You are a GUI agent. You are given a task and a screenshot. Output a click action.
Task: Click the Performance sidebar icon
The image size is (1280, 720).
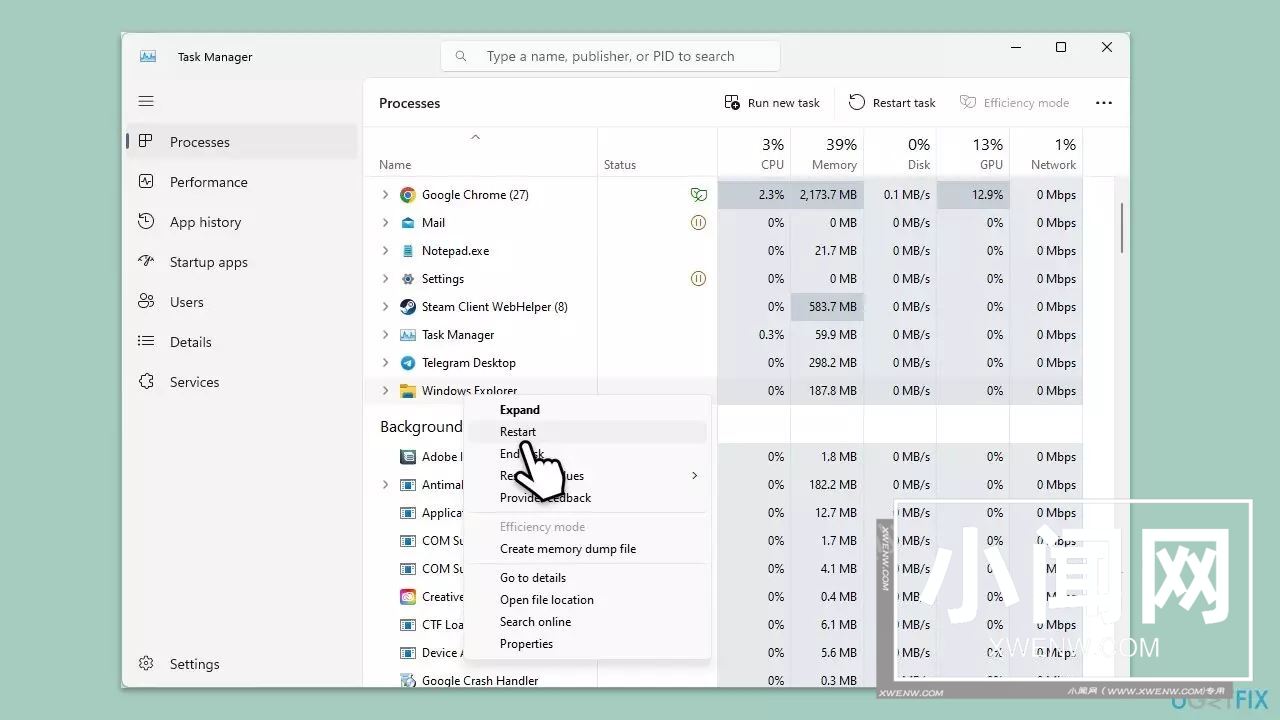tap(146, 182)
